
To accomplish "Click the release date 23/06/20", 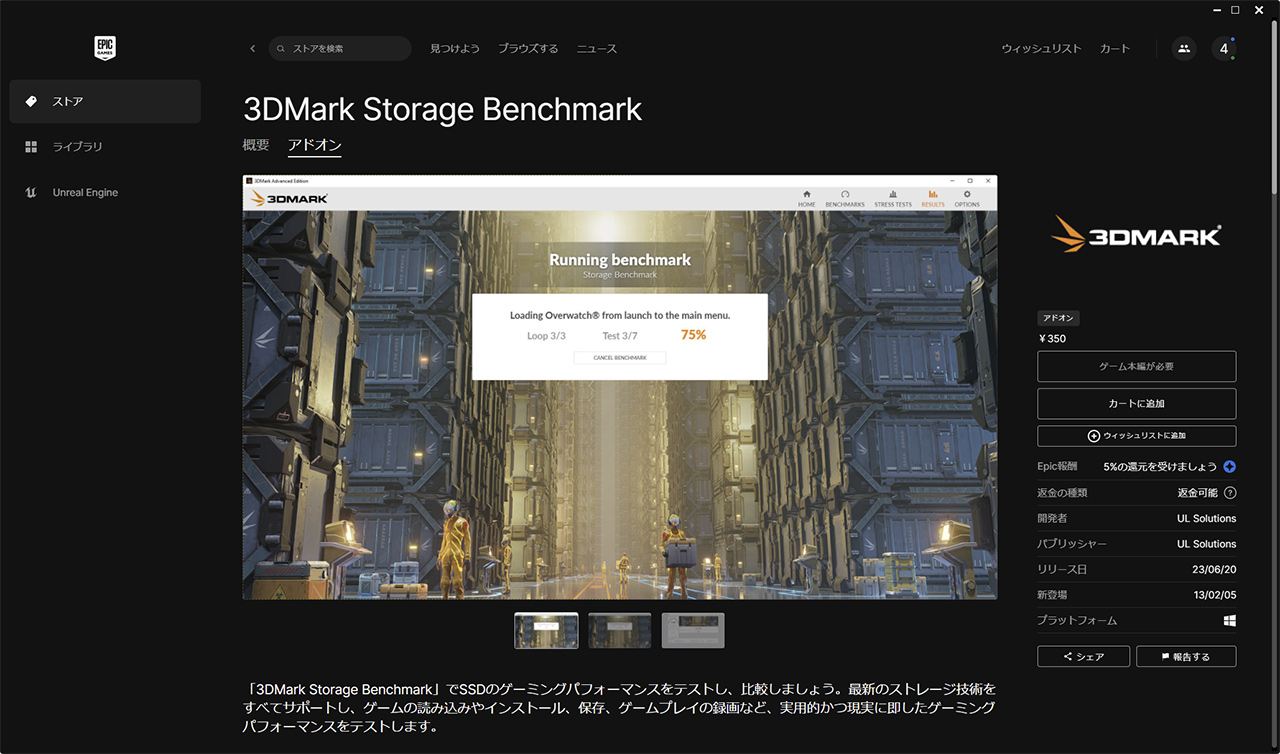I will coord(1212,570).
